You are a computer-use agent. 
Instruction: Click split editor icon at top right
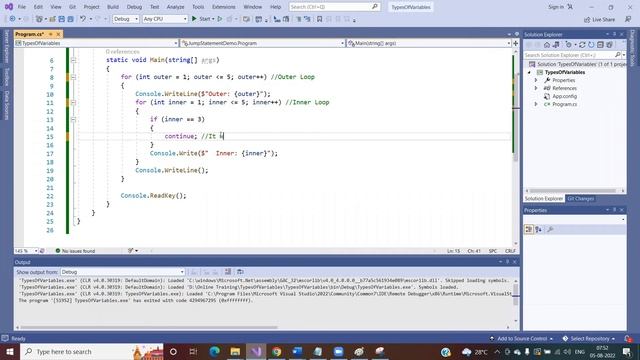(516, 43)
